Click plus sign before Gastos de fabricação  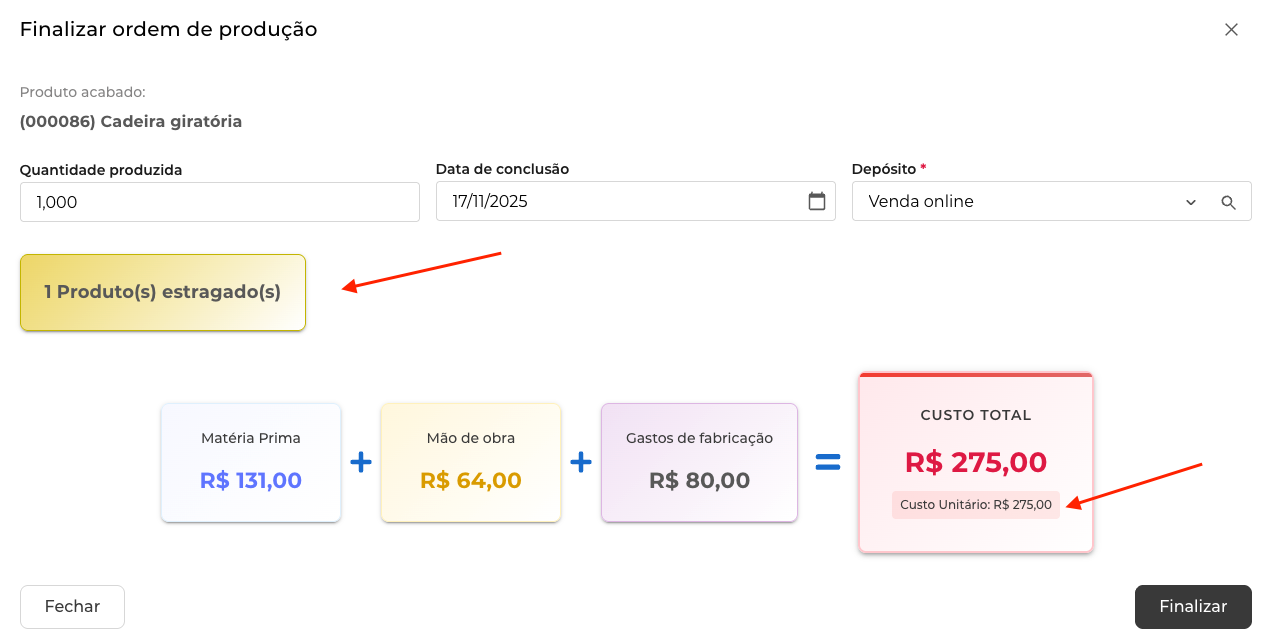[581, 462]
